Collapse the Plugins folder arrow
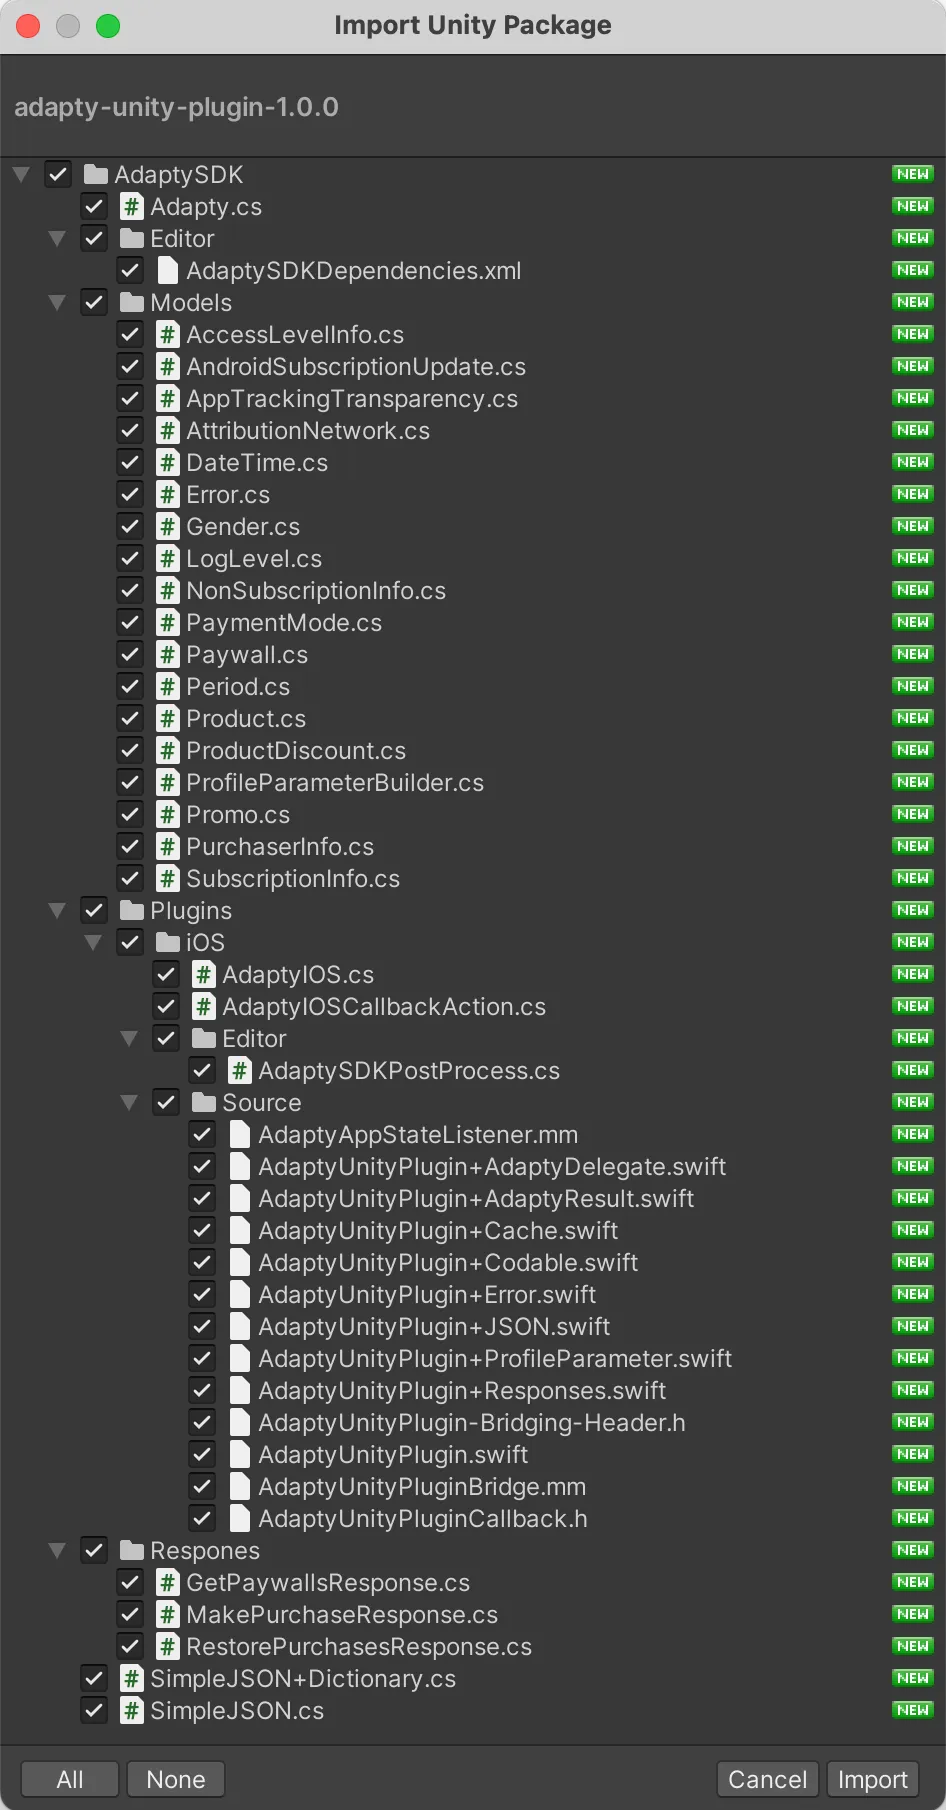 57,911
